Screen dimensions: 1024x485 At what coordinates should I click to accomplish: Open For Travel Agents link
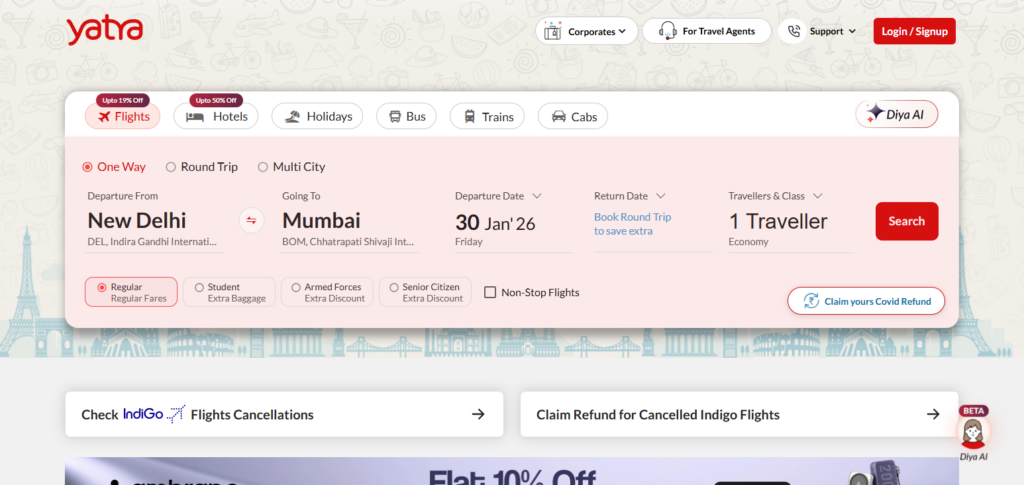point(707,31)
